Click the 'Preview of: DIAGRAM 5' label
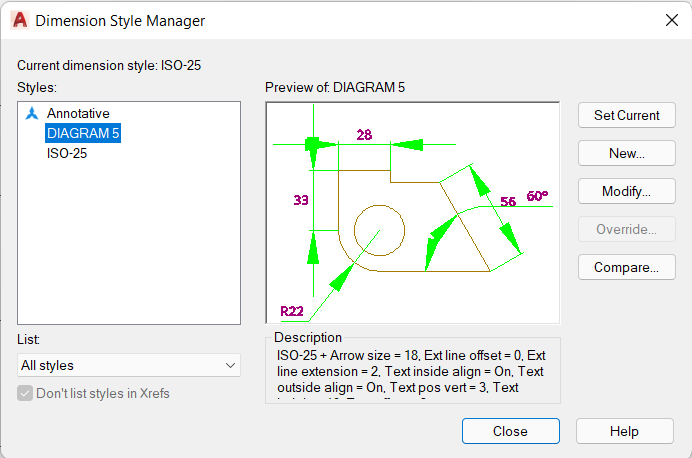This screenshot has width=692, height=458. click(335, 87)
